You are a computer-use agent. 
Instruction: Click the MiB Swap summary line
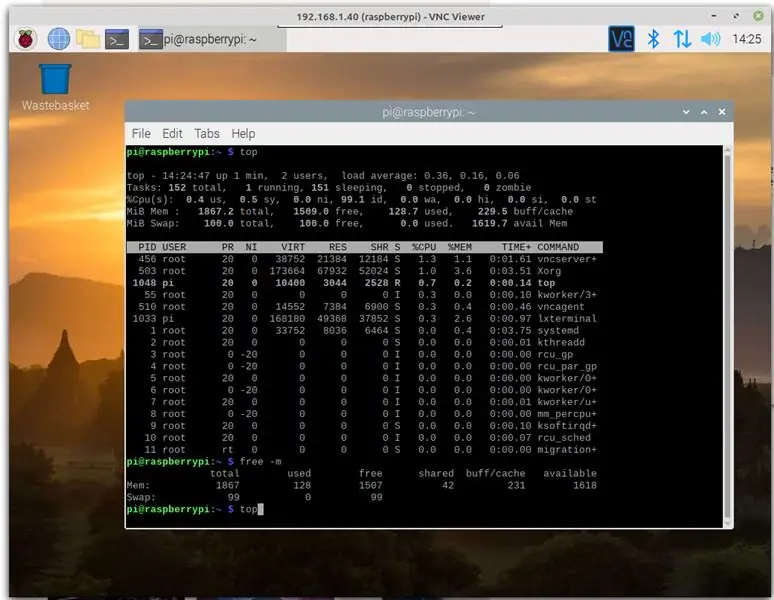click(347, 224)
